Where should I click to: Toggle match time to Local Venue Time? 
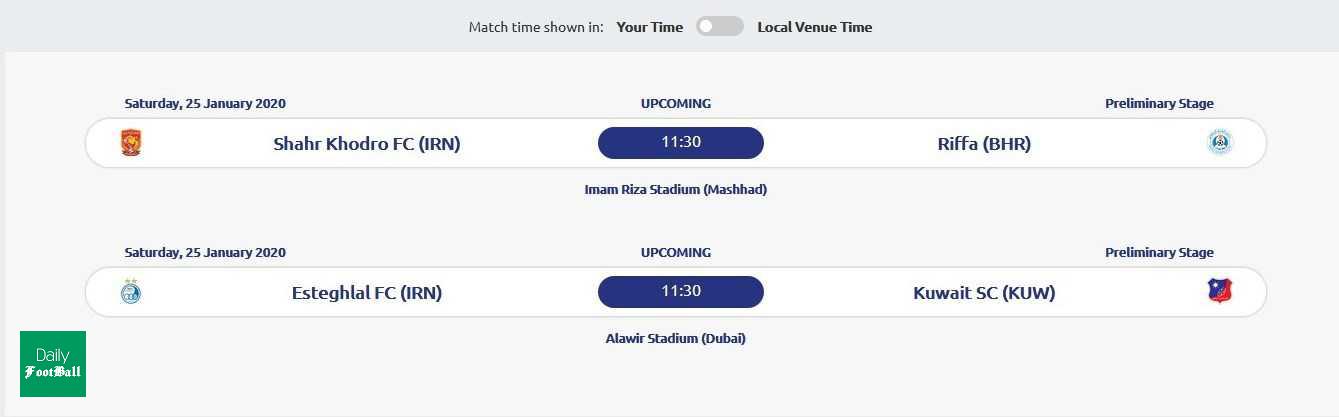[720, 27]
